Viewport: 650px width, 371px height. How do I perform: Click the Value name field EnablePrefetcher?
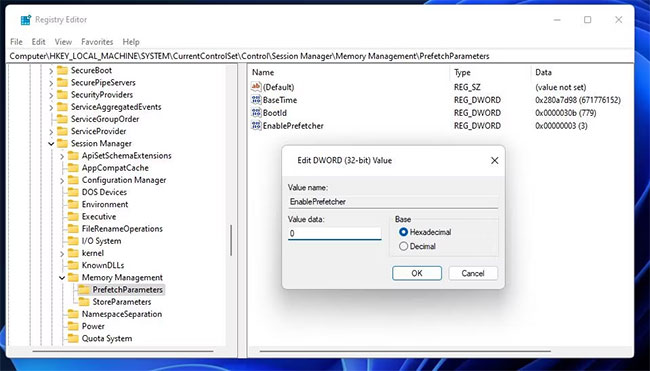pos(393,201)
